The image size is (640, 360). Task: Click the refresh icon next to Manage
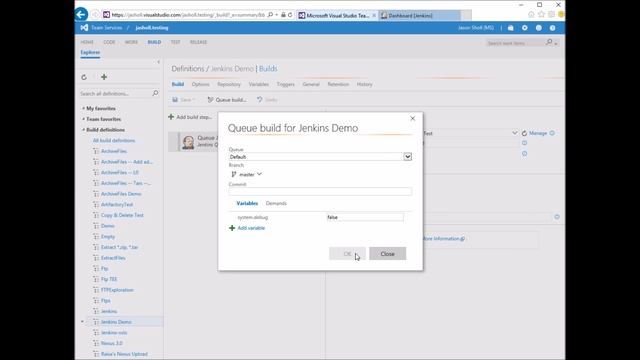pos(524,133)
